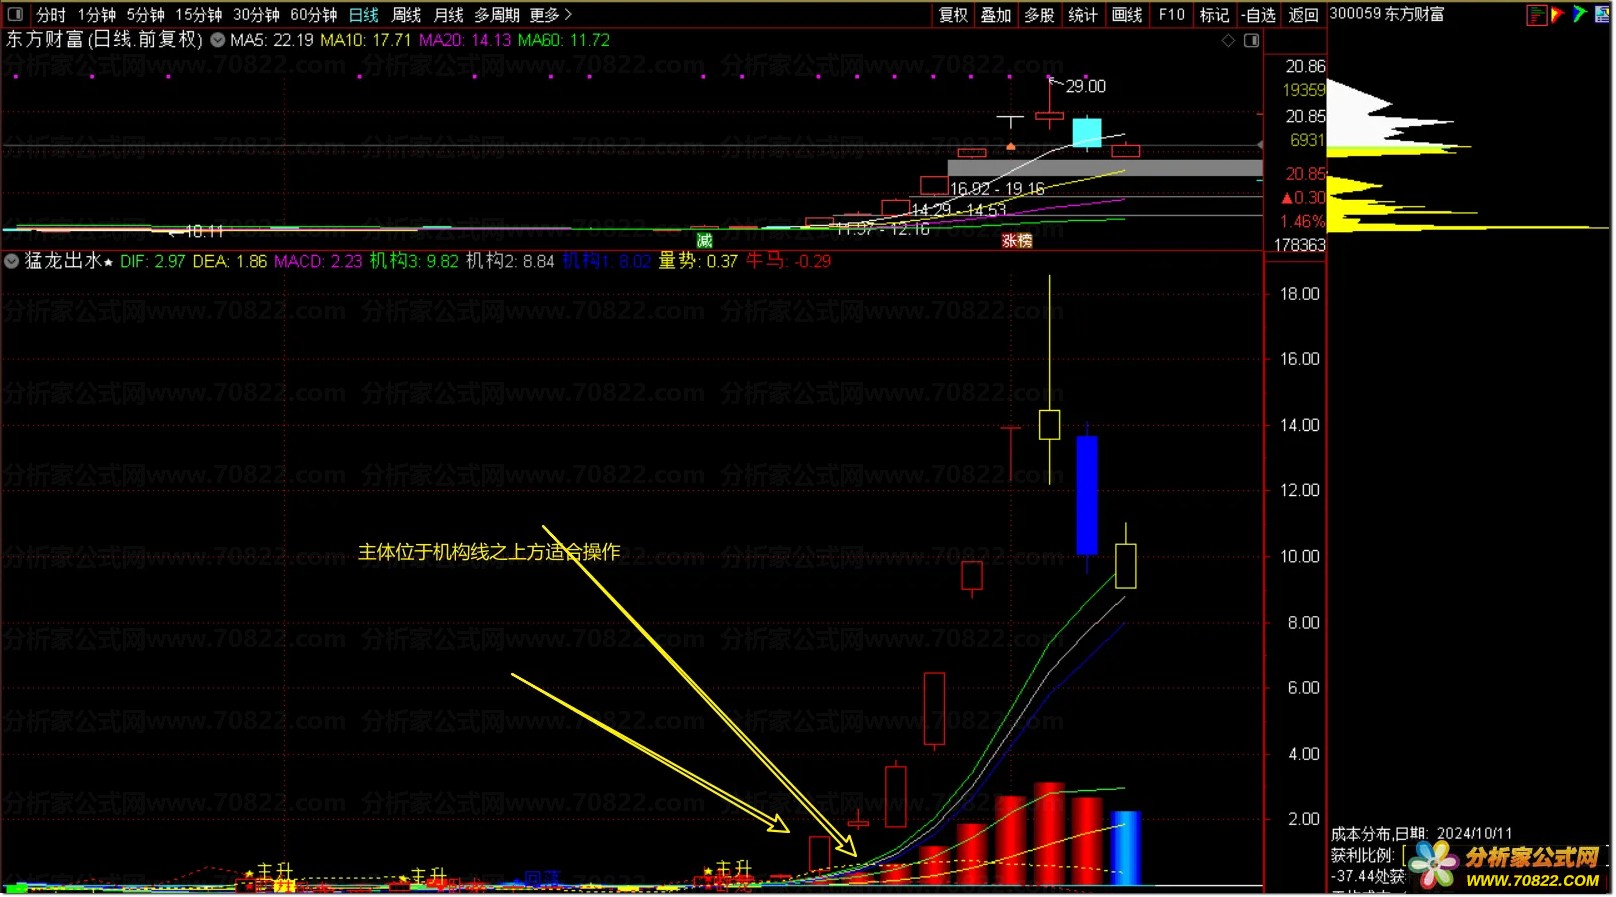
Task: Open the 多周期 multi-period view
Action: 497,15
